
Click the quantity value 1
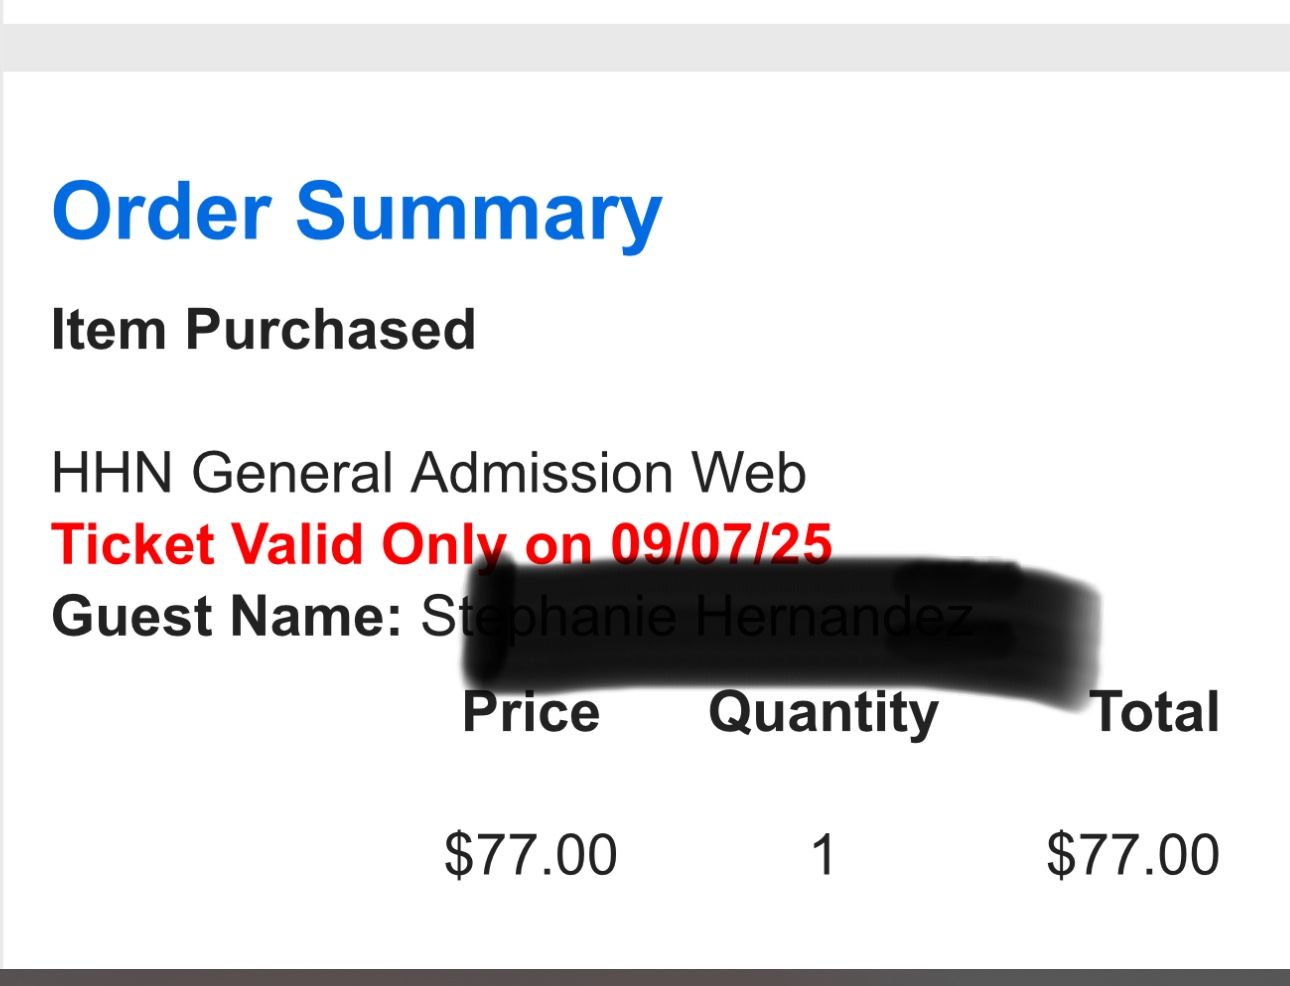point(823,855)
